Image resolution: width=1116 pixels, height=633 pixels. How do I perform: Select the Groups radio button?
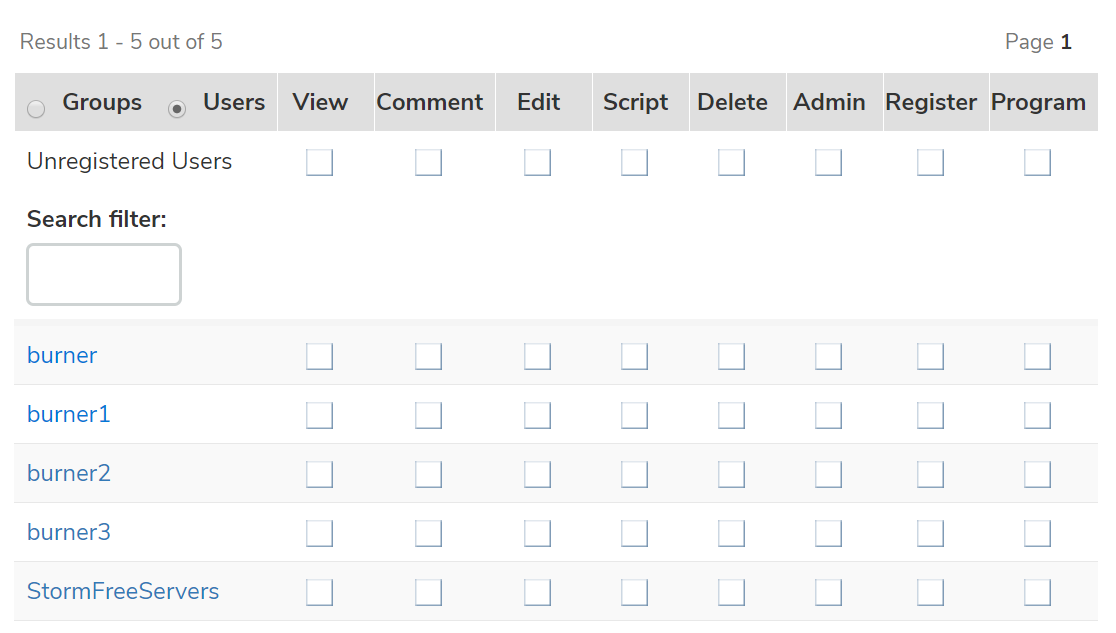36,109
